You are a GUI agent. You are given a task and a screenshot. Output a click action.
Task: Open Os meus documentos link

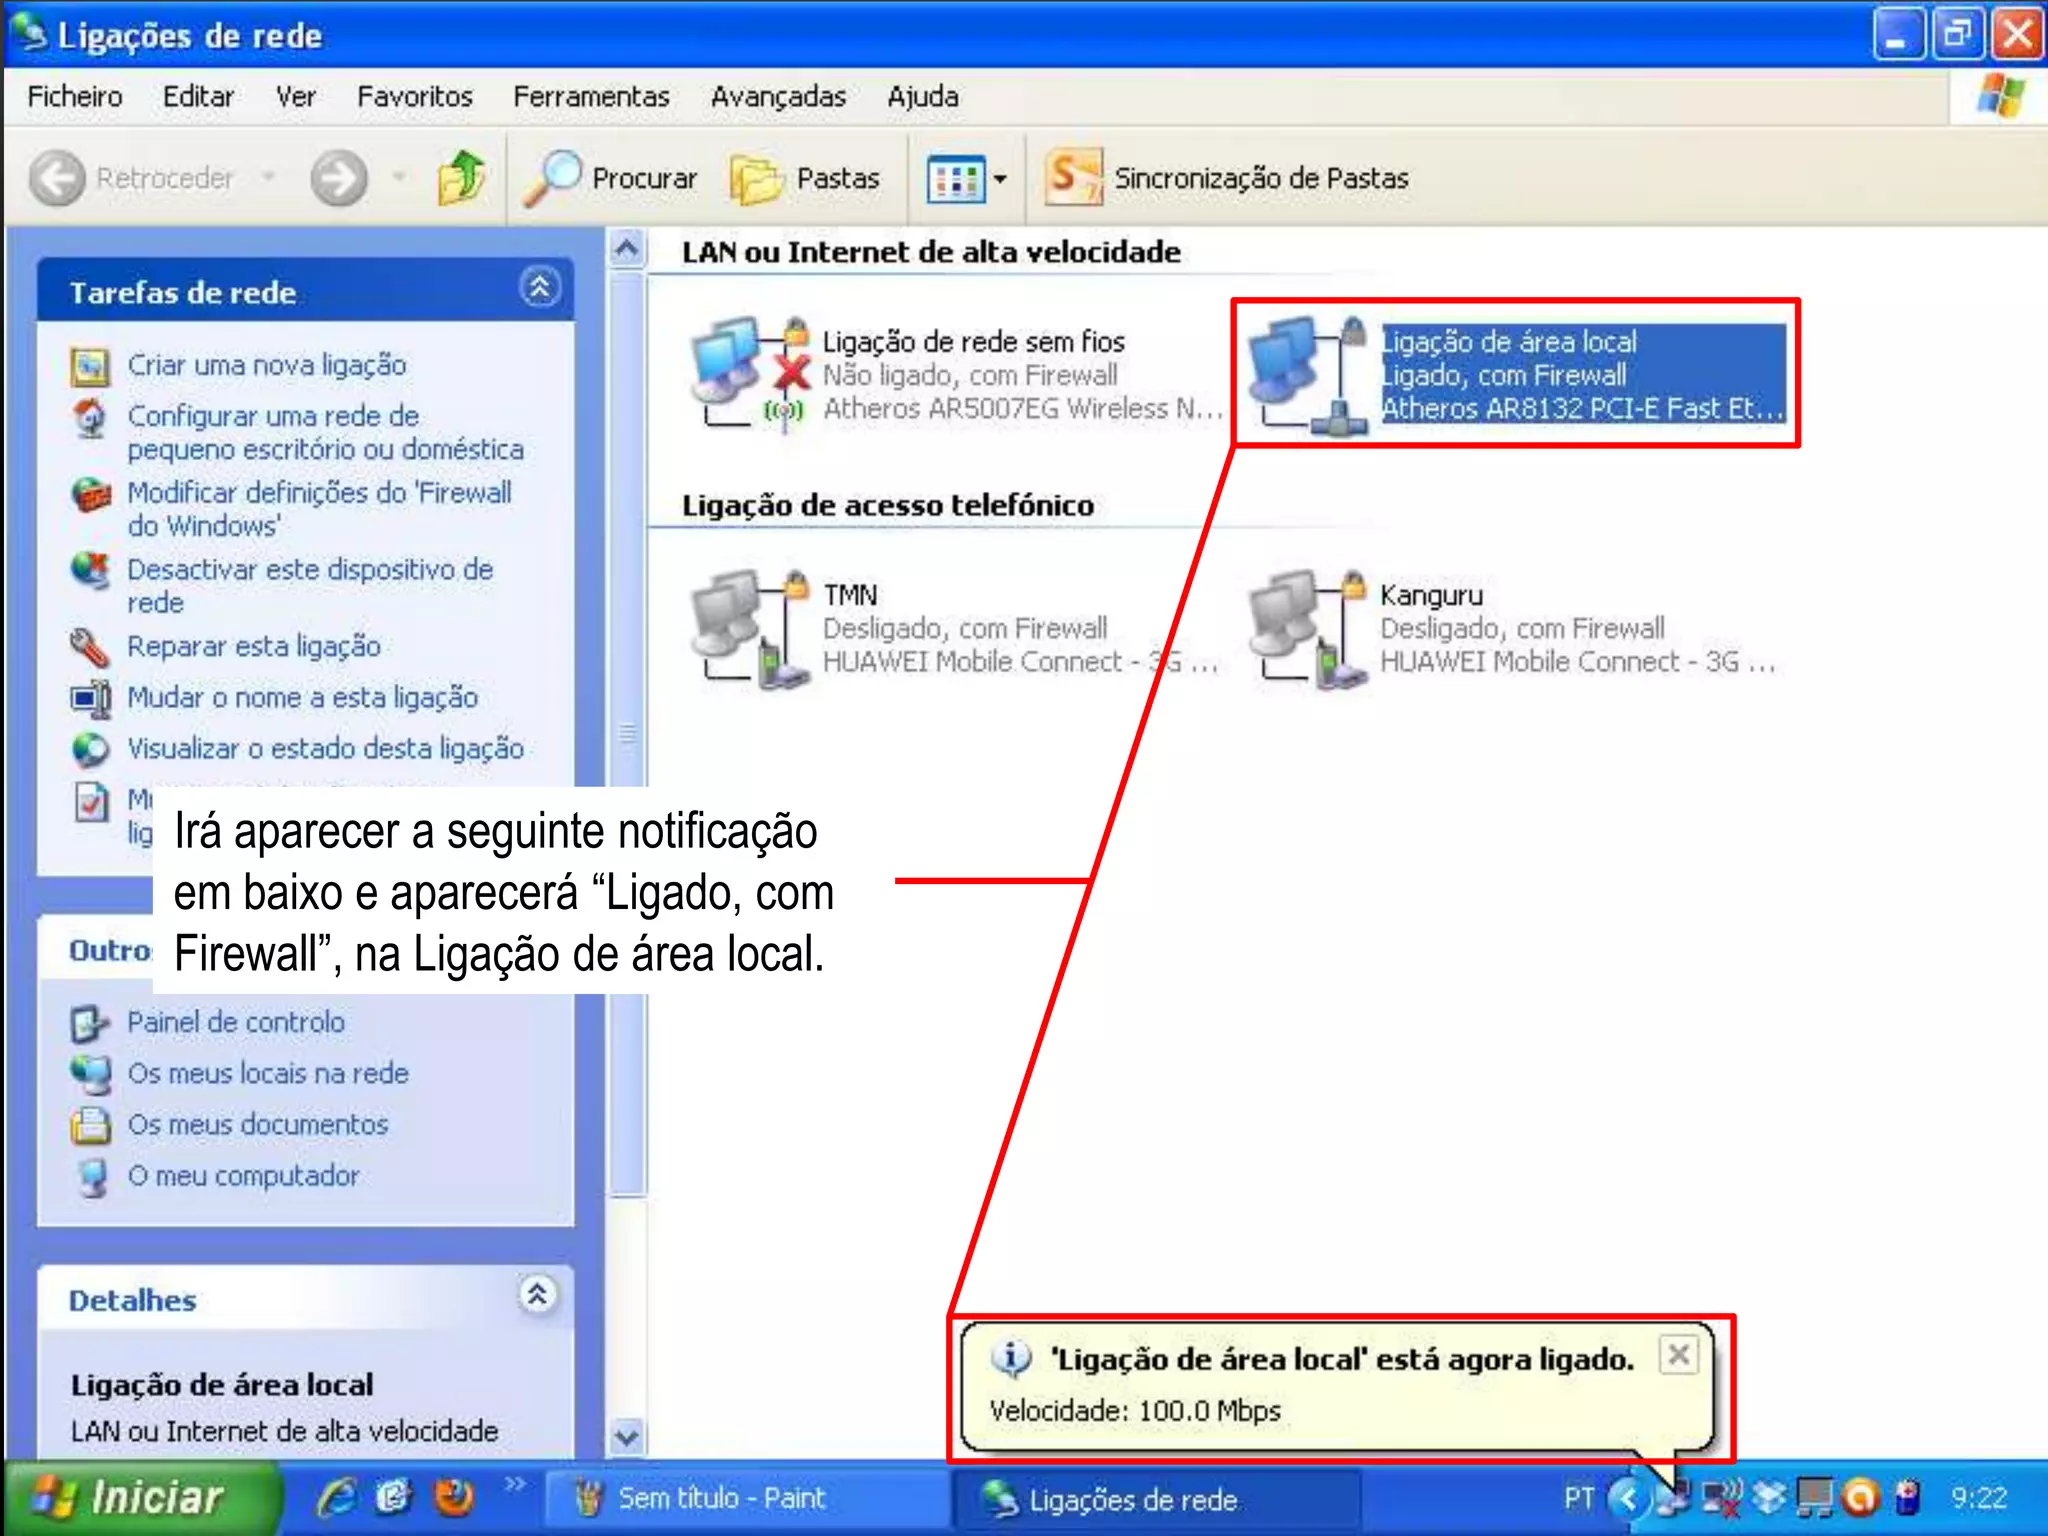(257, 1124)
